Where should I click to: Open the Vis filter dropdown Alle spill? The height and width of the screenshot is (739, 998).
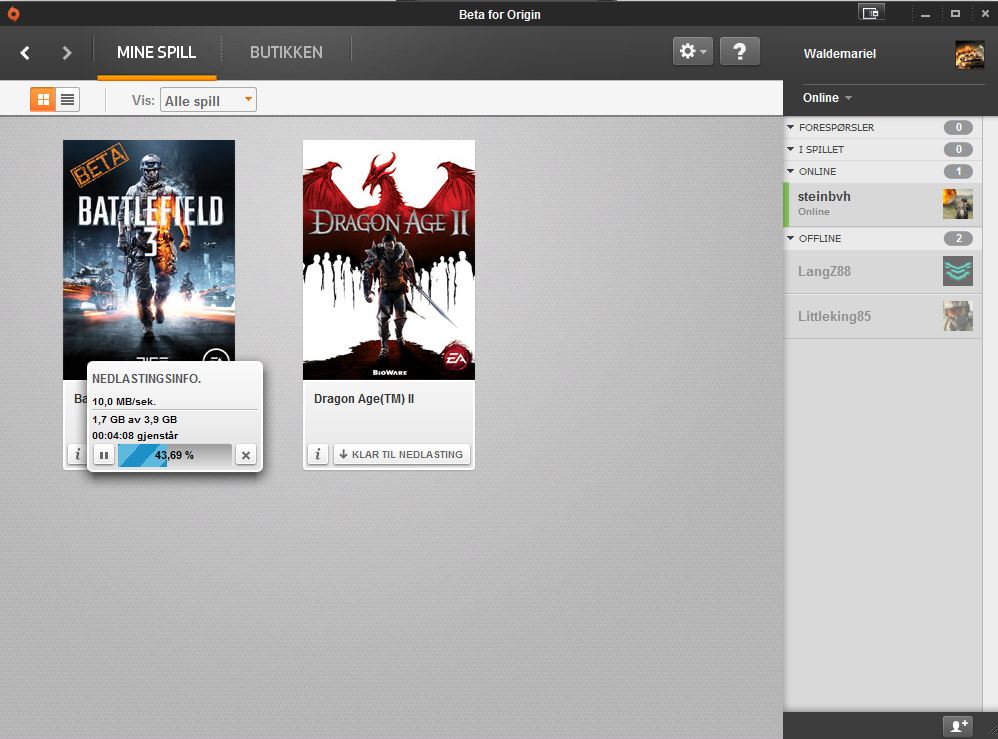click(x=208, y=100)
